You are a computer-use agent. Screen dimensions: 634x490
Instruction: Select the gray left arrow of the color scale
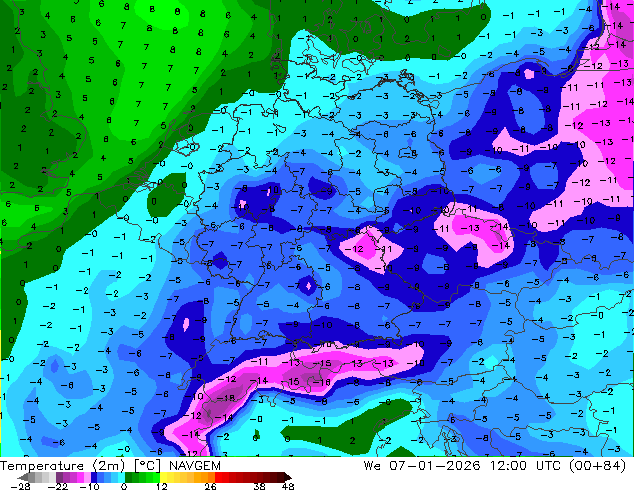coord(23,477)
